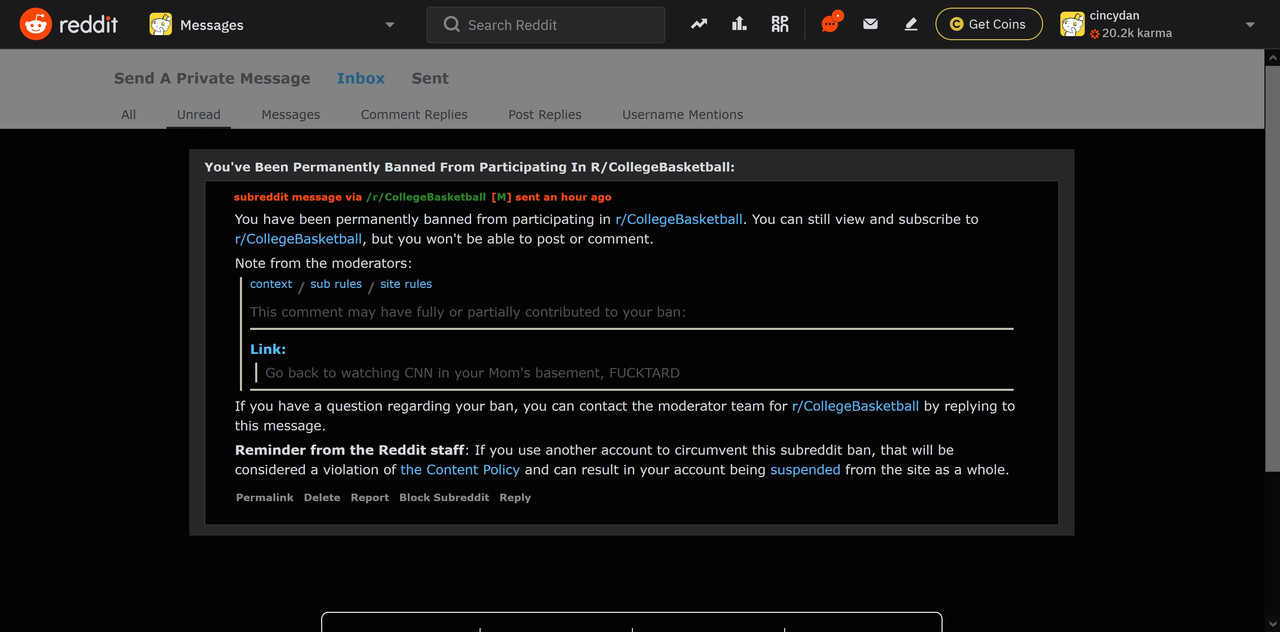Click the 'sent an hour ago' timestamp

[563, 197]
